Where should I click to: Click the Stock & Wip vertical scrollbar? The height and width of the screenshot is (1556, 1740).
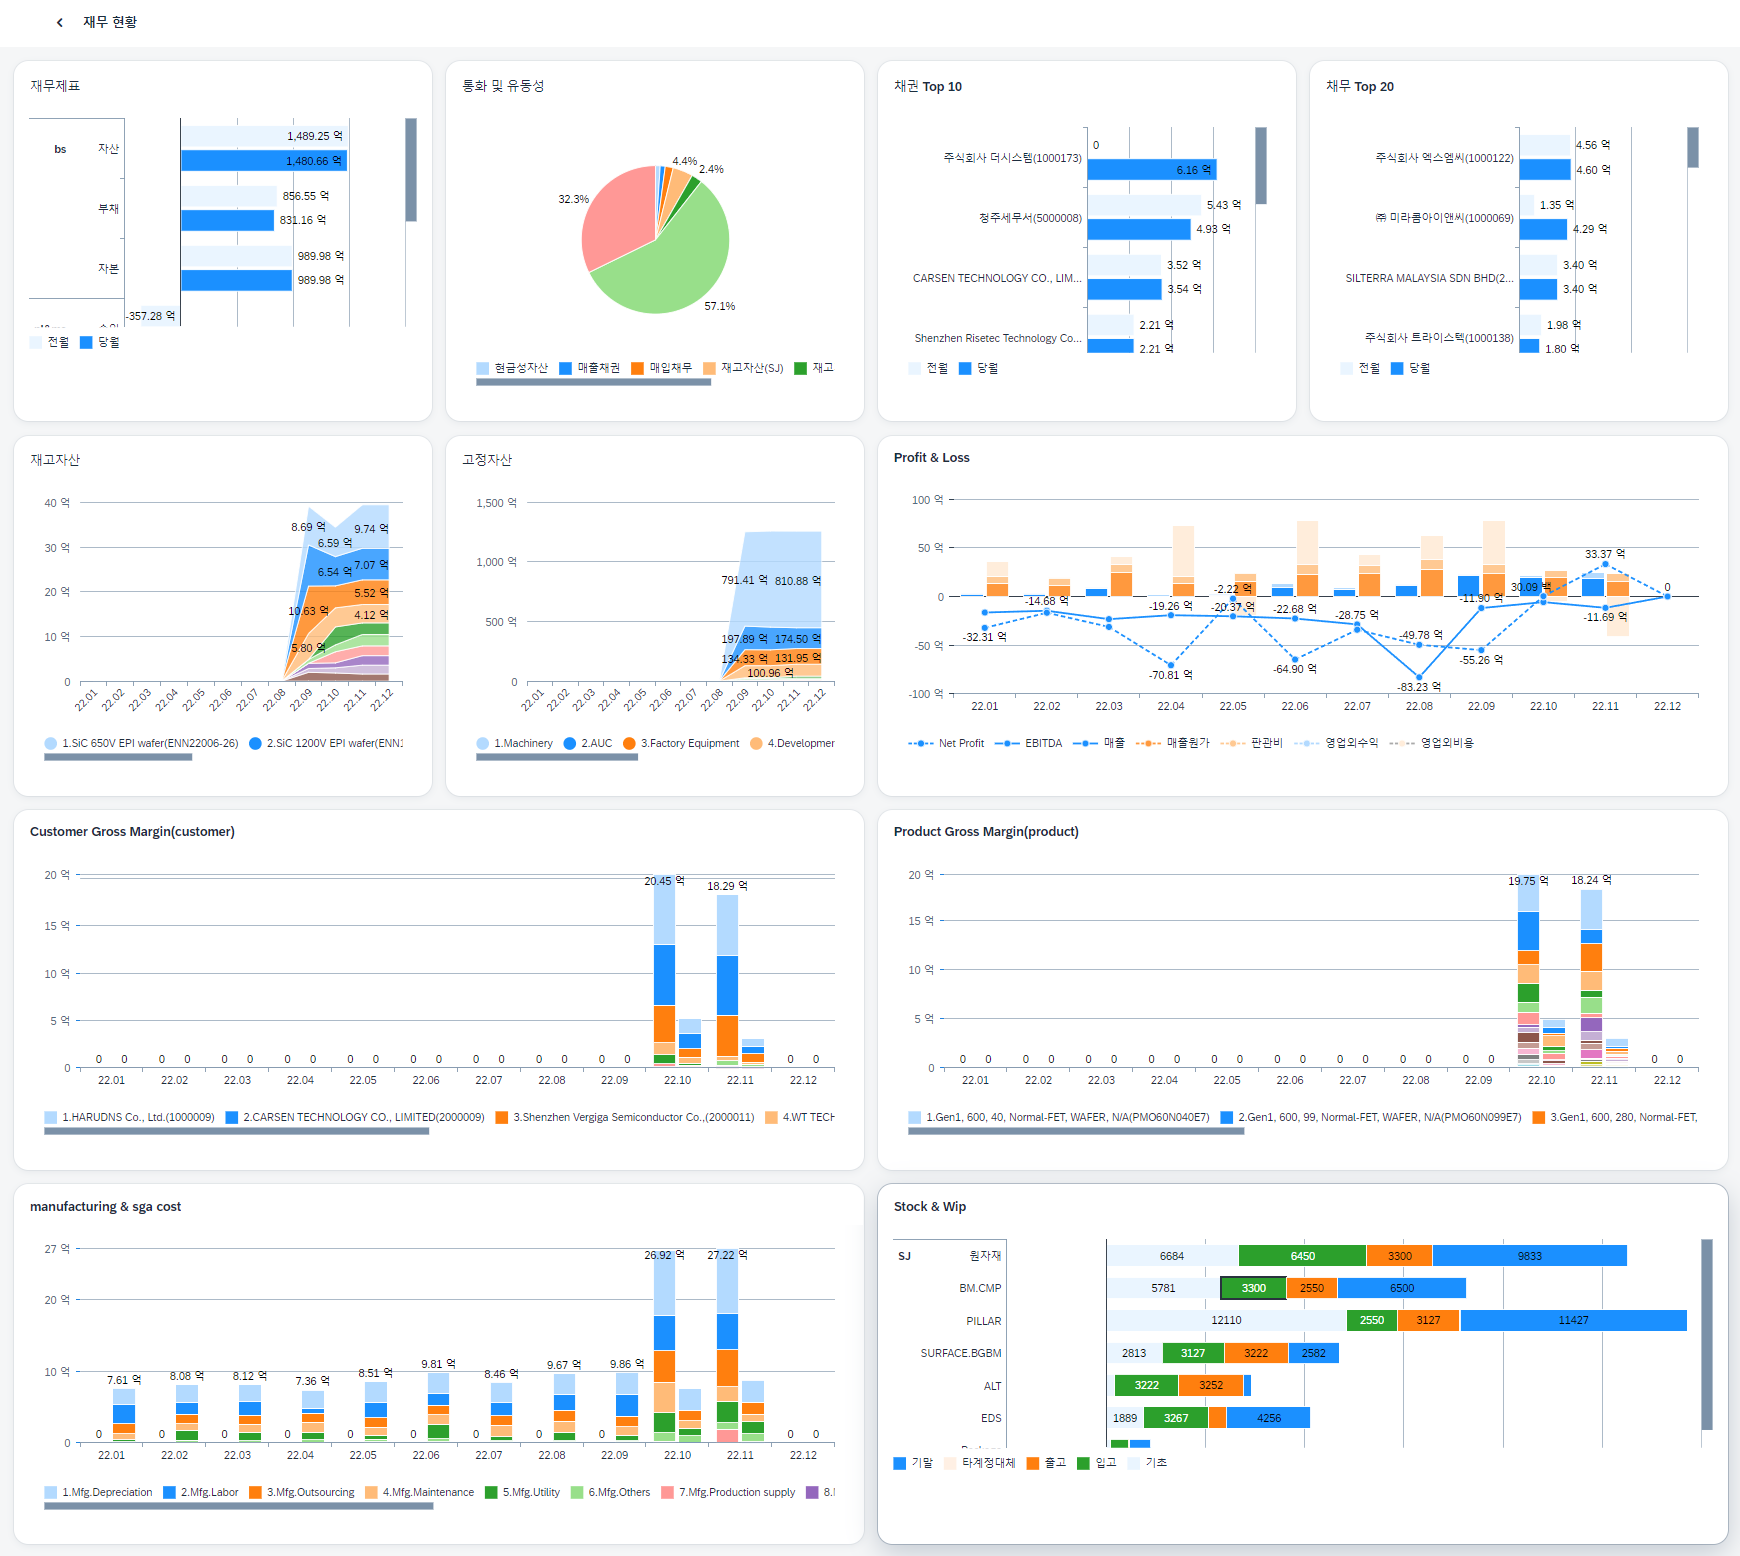click(1707, 1335)
